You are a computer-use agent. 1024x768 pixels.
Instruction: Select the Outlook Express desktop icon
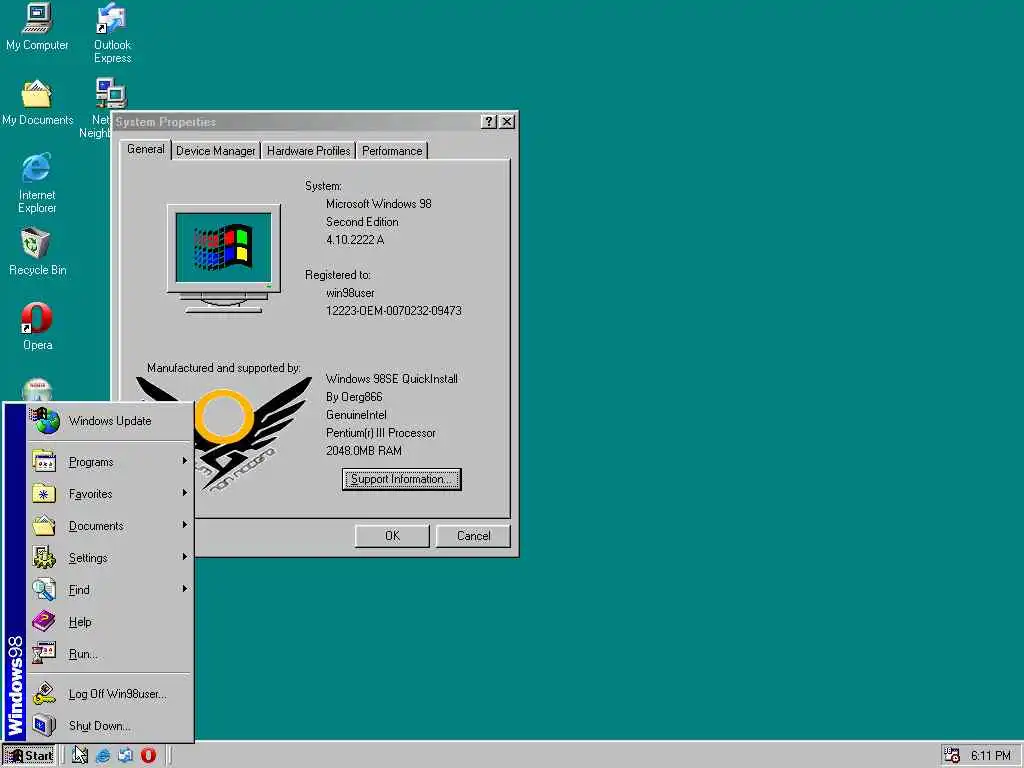coord(112,33)
